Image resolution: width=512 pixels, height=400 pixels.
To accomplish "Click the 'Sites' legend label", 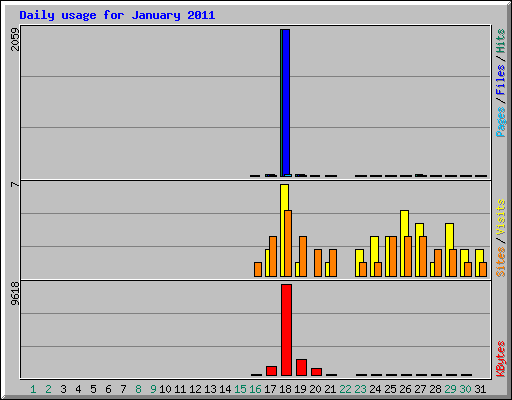I will [500, 262].
